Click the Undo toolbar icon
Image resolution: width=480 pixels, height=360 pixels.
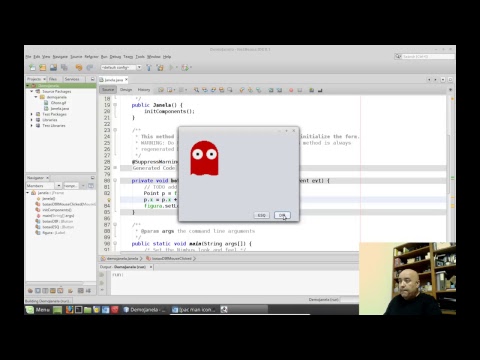tap(79, 67)
